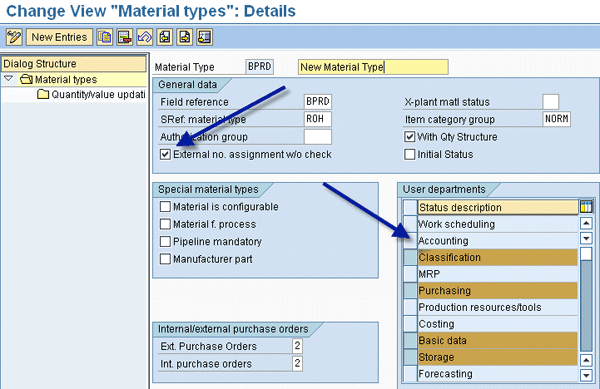Click the Authorization group input box

318,137
